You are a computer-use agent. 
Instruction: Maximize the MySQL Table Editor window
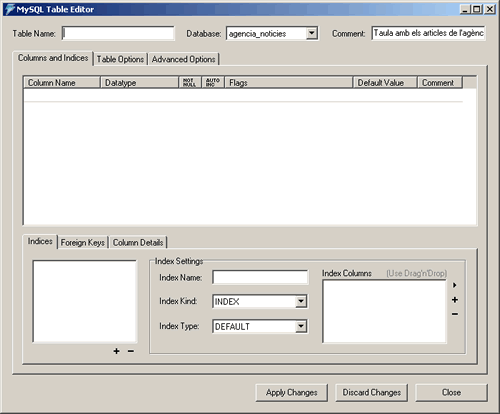point(477,9)
